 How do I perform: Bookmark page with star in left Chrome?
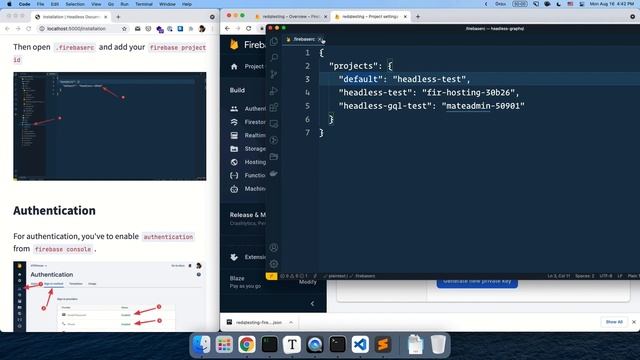tap(124, 29)
